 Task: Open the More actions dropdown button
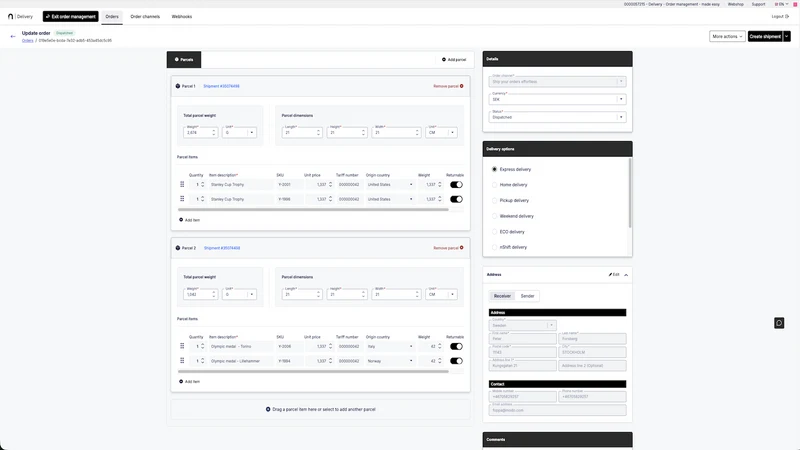click(727, 36)
